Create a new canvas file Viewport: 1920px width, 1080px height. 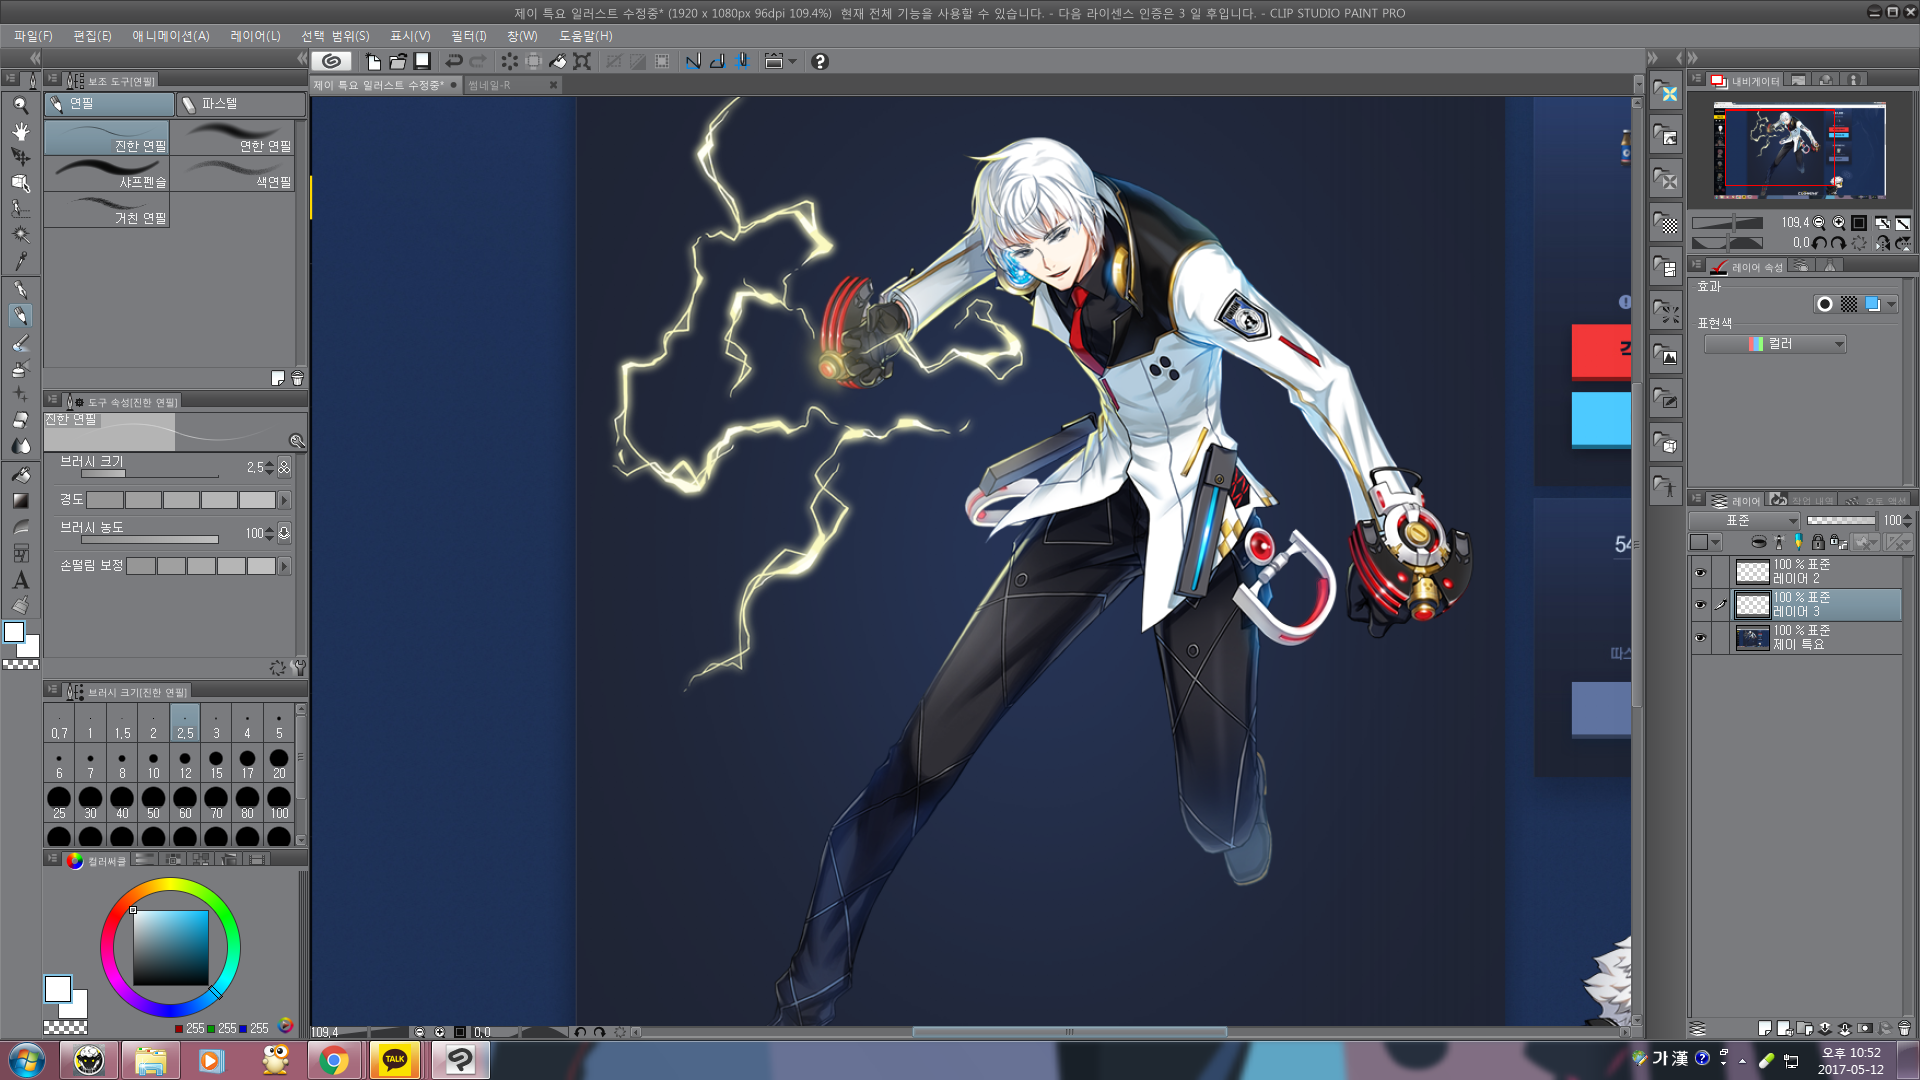[x=373, y=61]
